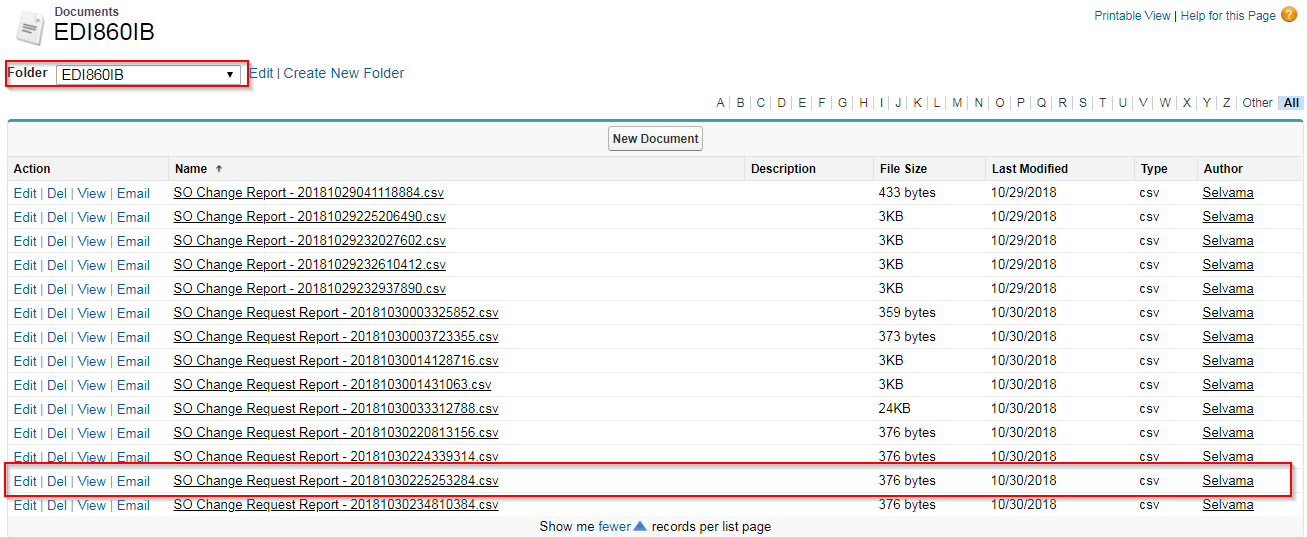Open author Selvama on 20181030225253284.csv row
Image resolution: width=1307 pixels, height=537 pixels.
1228,480
